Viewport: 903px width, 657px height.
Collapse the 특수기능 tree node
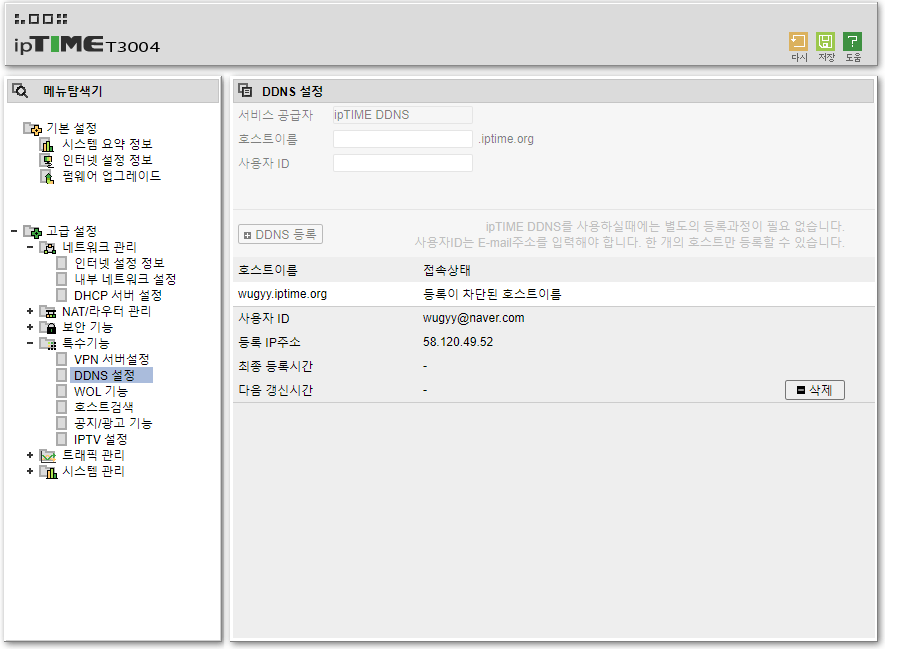(x=30, y=343)
